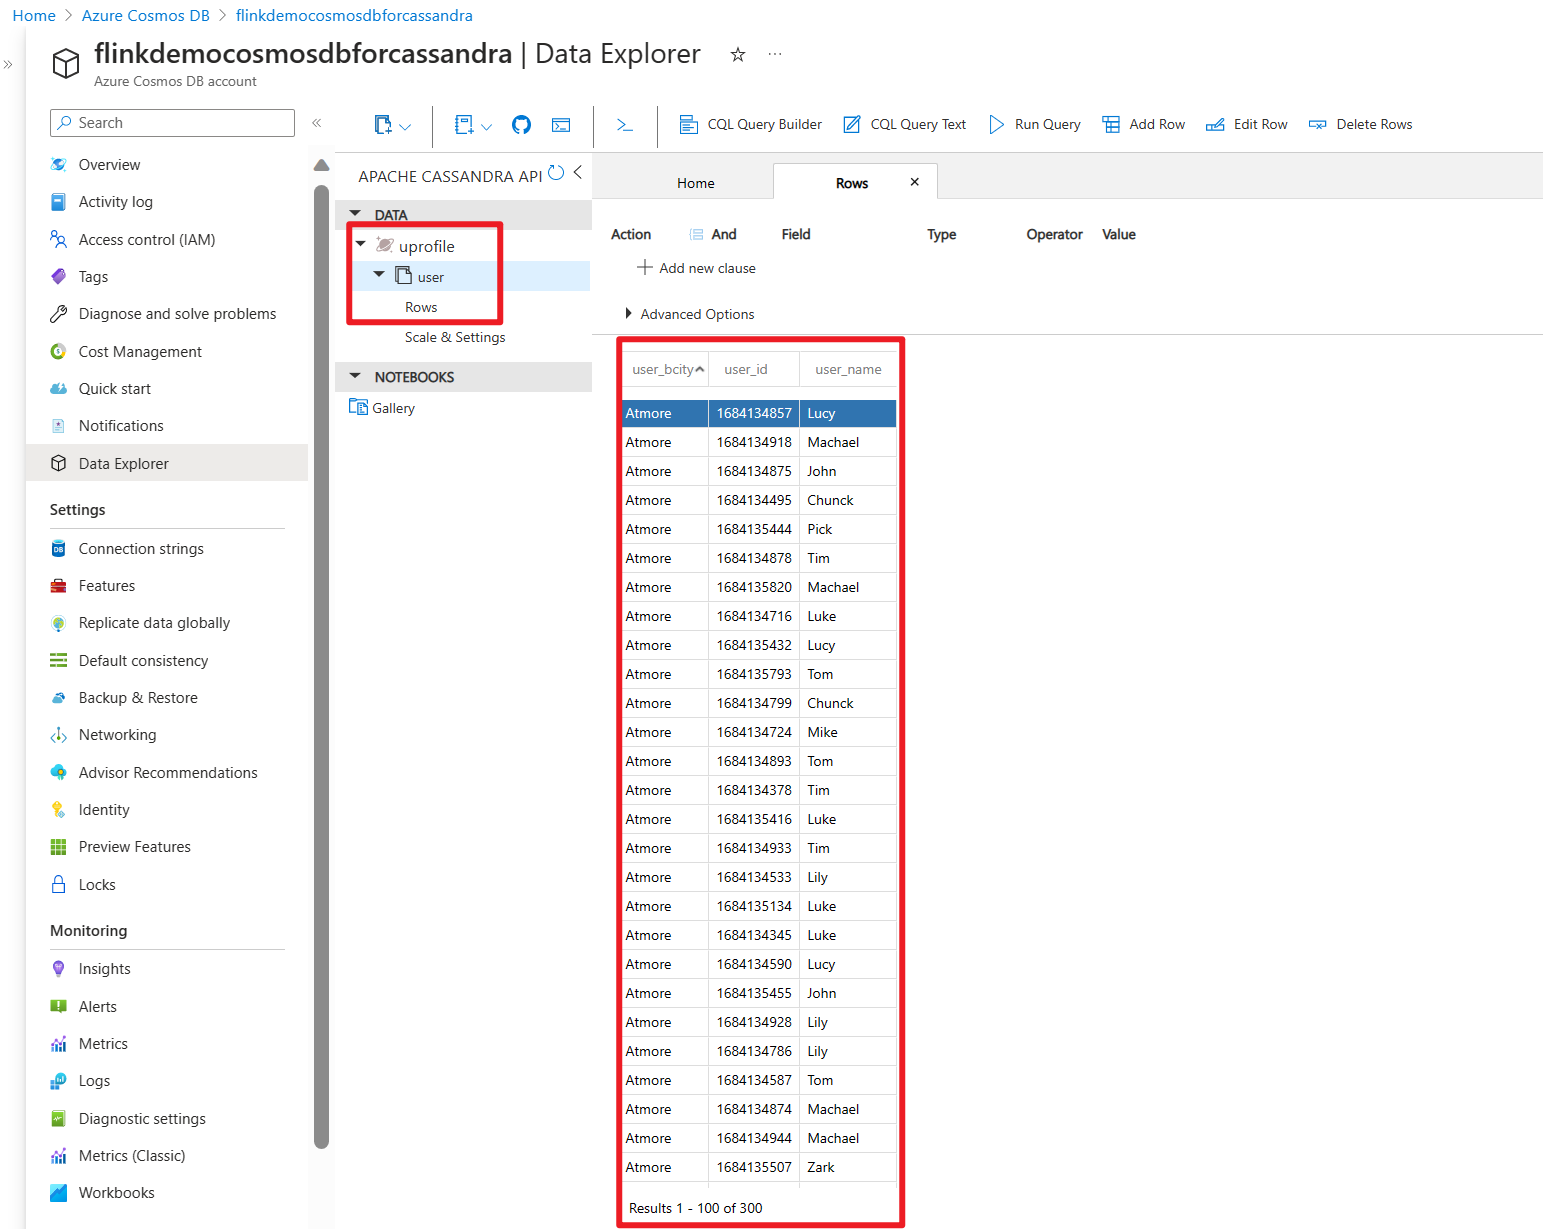Screen dimensions: 1543x1229
Task: Open Cost Management
Action: pyautogui.click(x=140, y=352)
